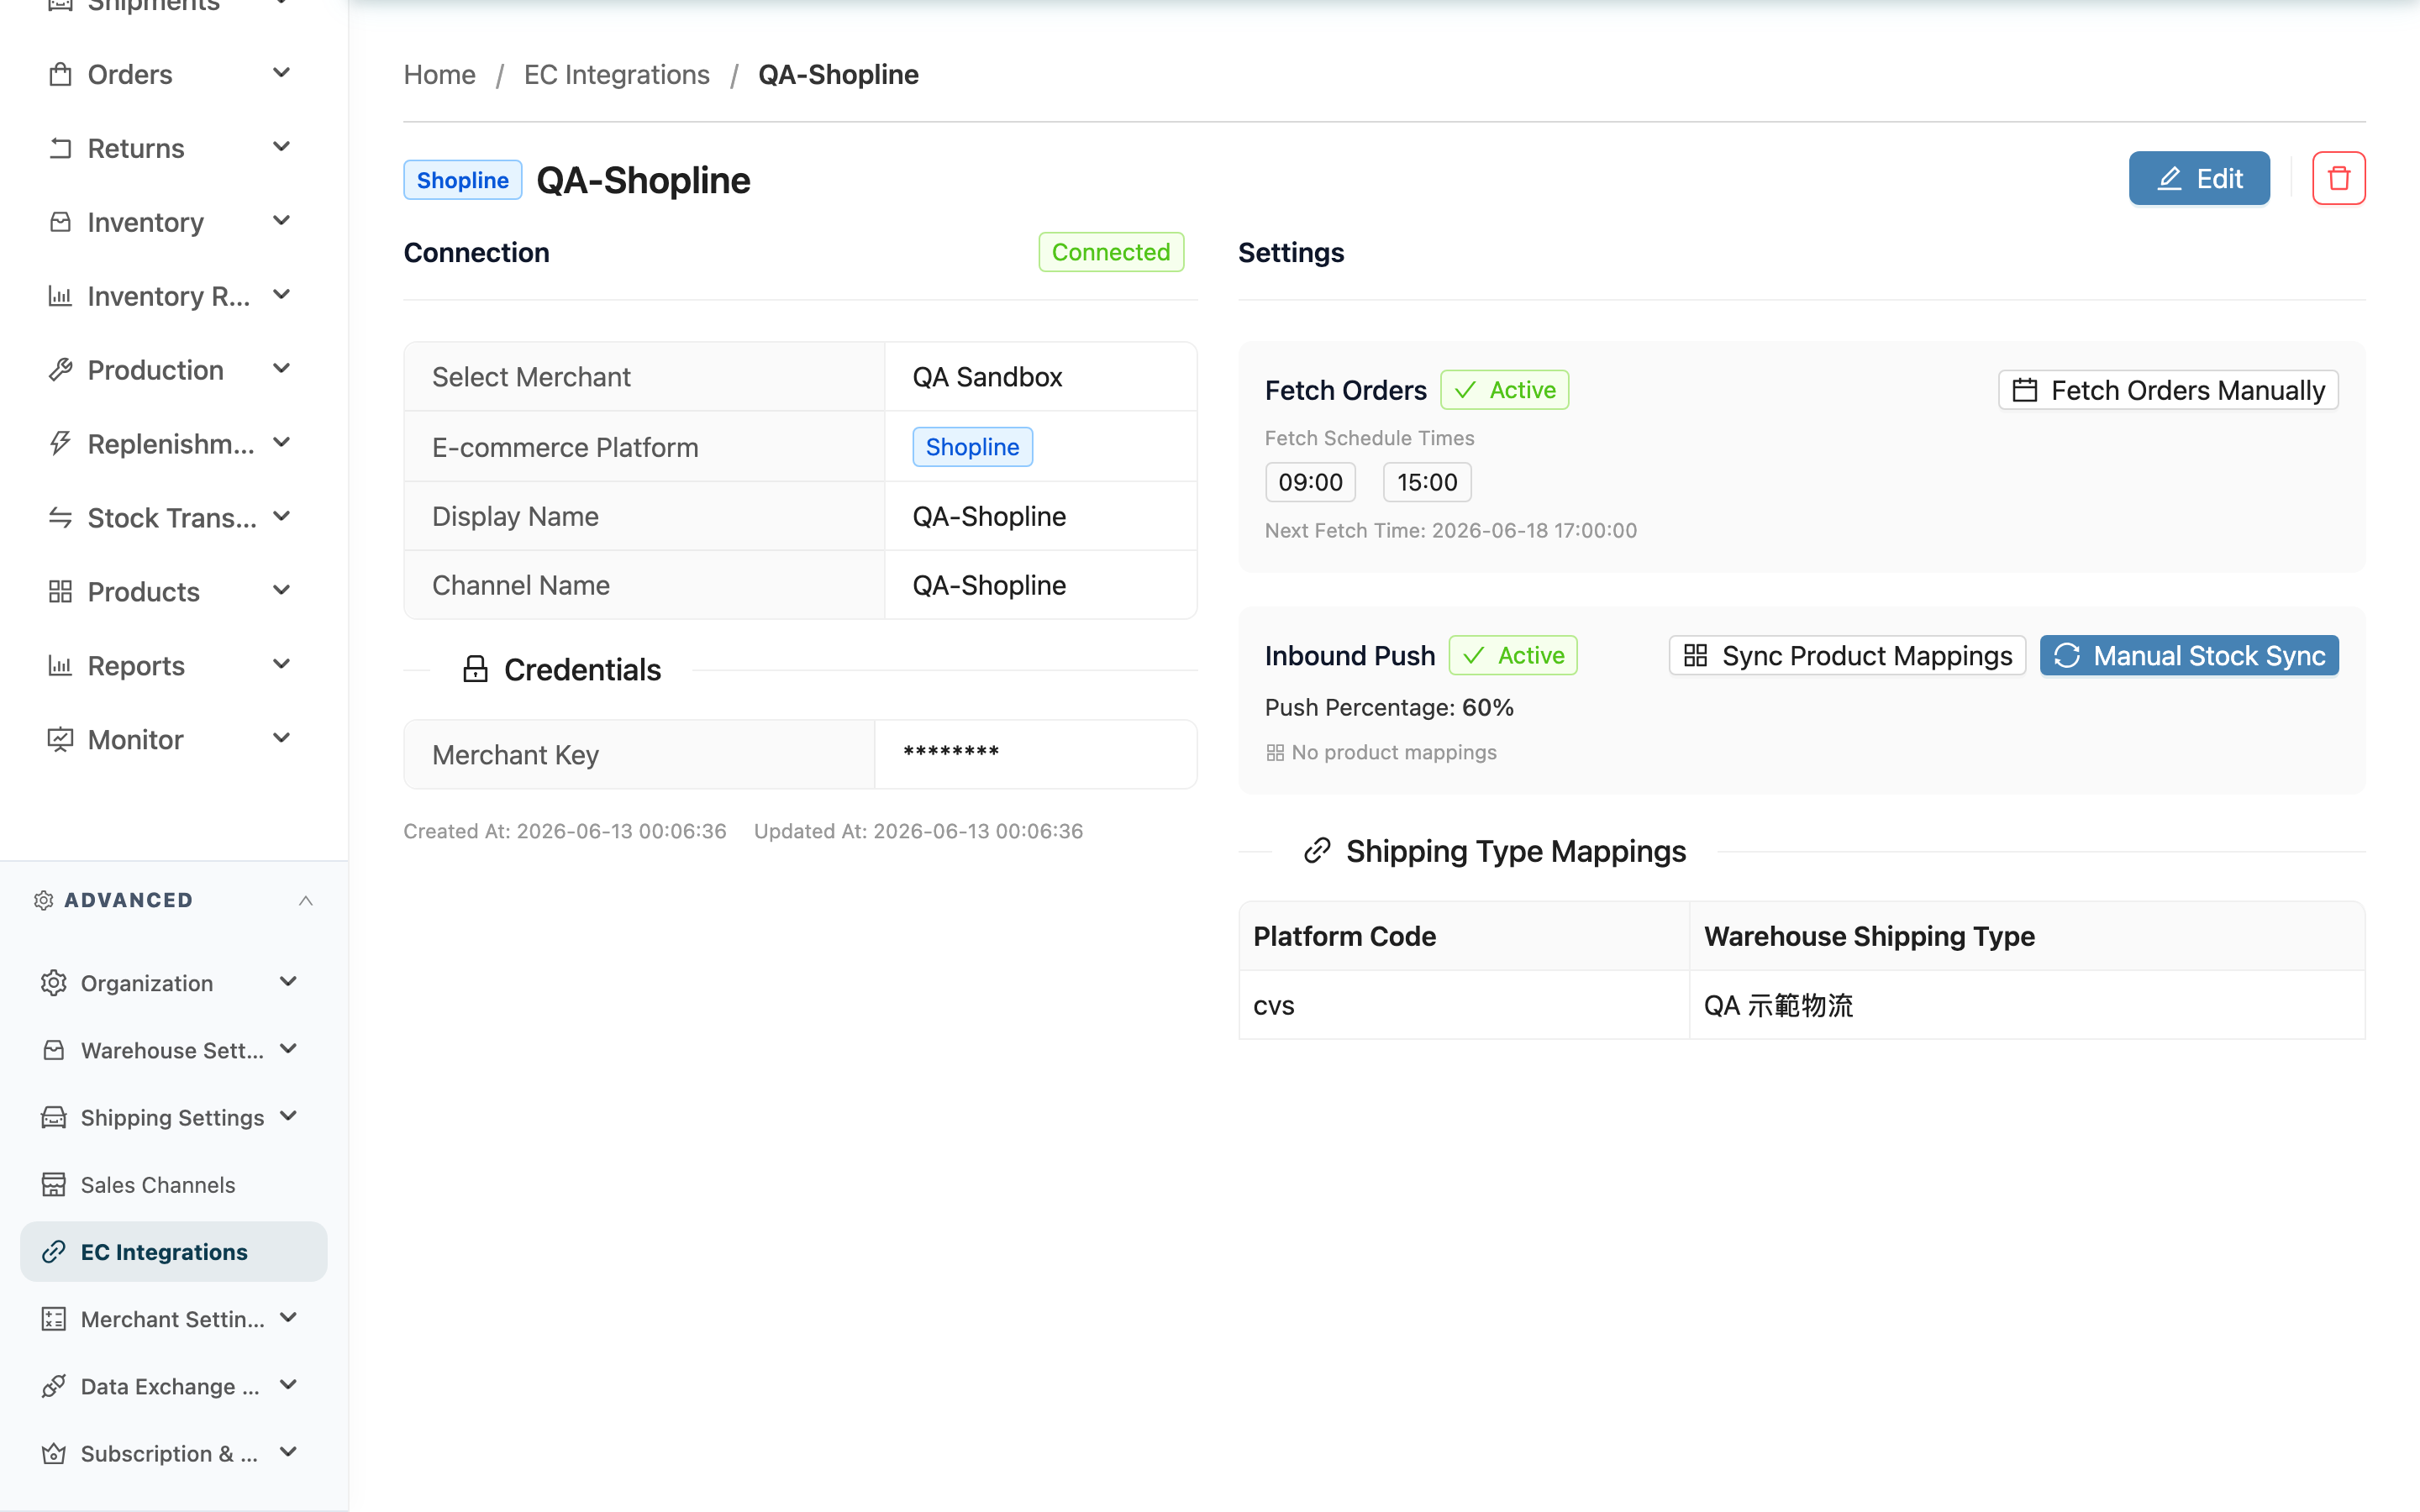The width and height of the screenshot is (2420, 1512).
Task: Expand the Production menu chevron
Action: [282, 369]
